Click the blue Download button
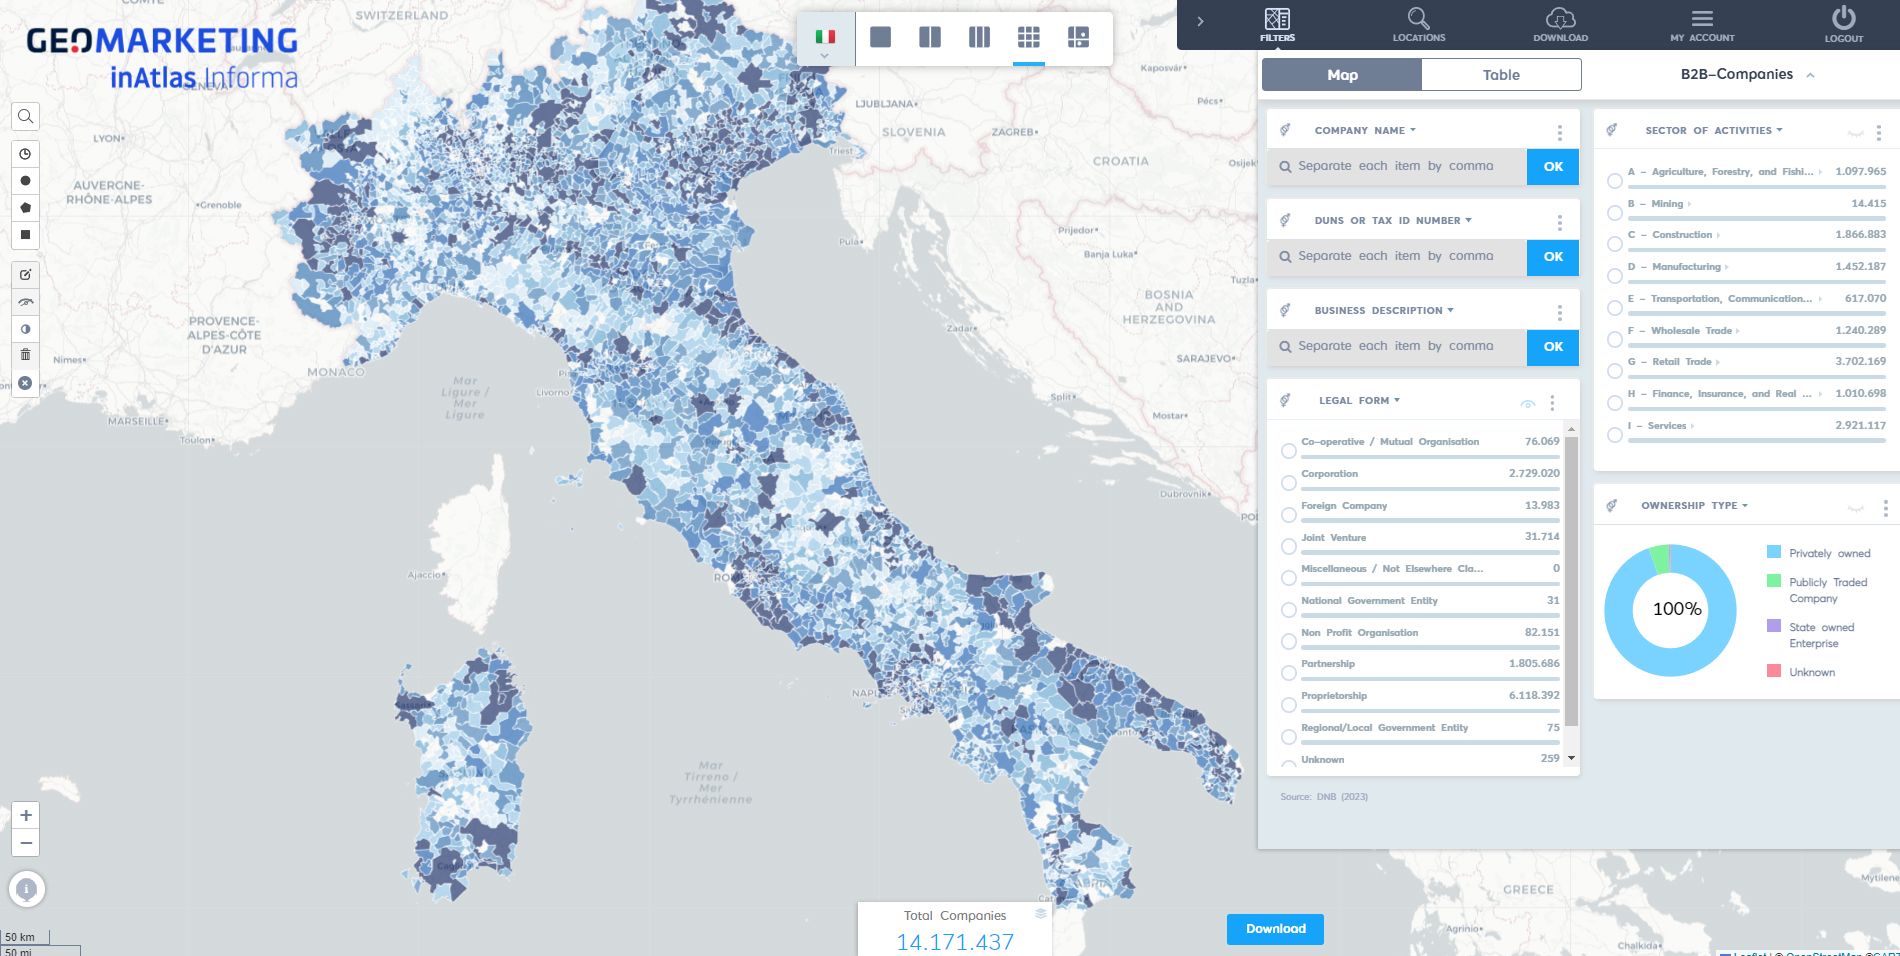 pyautogui.click(x=1275, y=929)
